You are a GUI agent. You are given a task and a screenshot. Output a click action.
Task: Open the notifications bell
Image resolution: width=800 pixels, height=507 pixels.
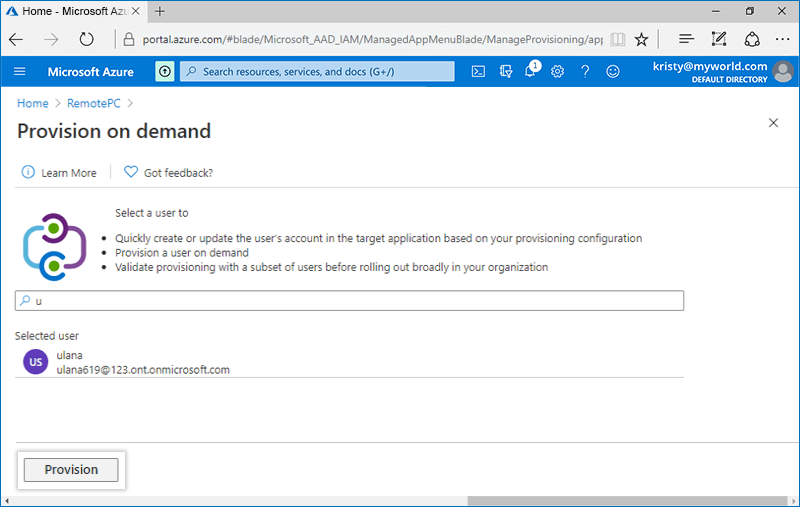tap(531, 72)
